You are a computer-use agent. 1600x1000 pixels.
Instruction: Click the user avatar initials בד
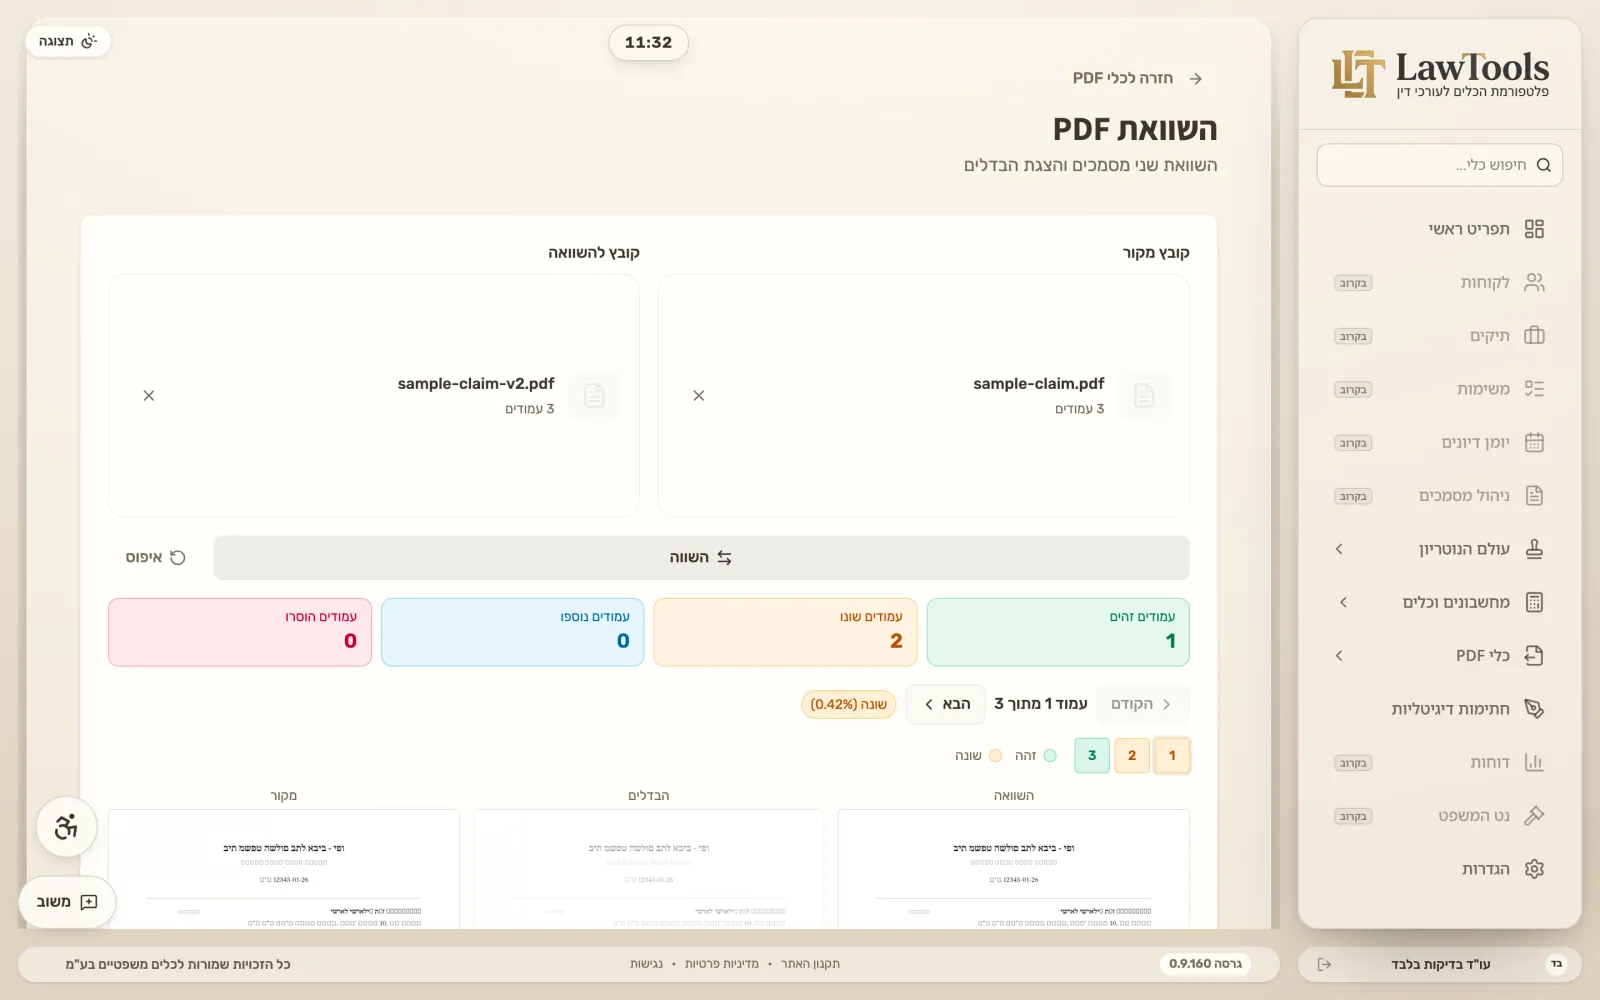tap(1556, 964)
